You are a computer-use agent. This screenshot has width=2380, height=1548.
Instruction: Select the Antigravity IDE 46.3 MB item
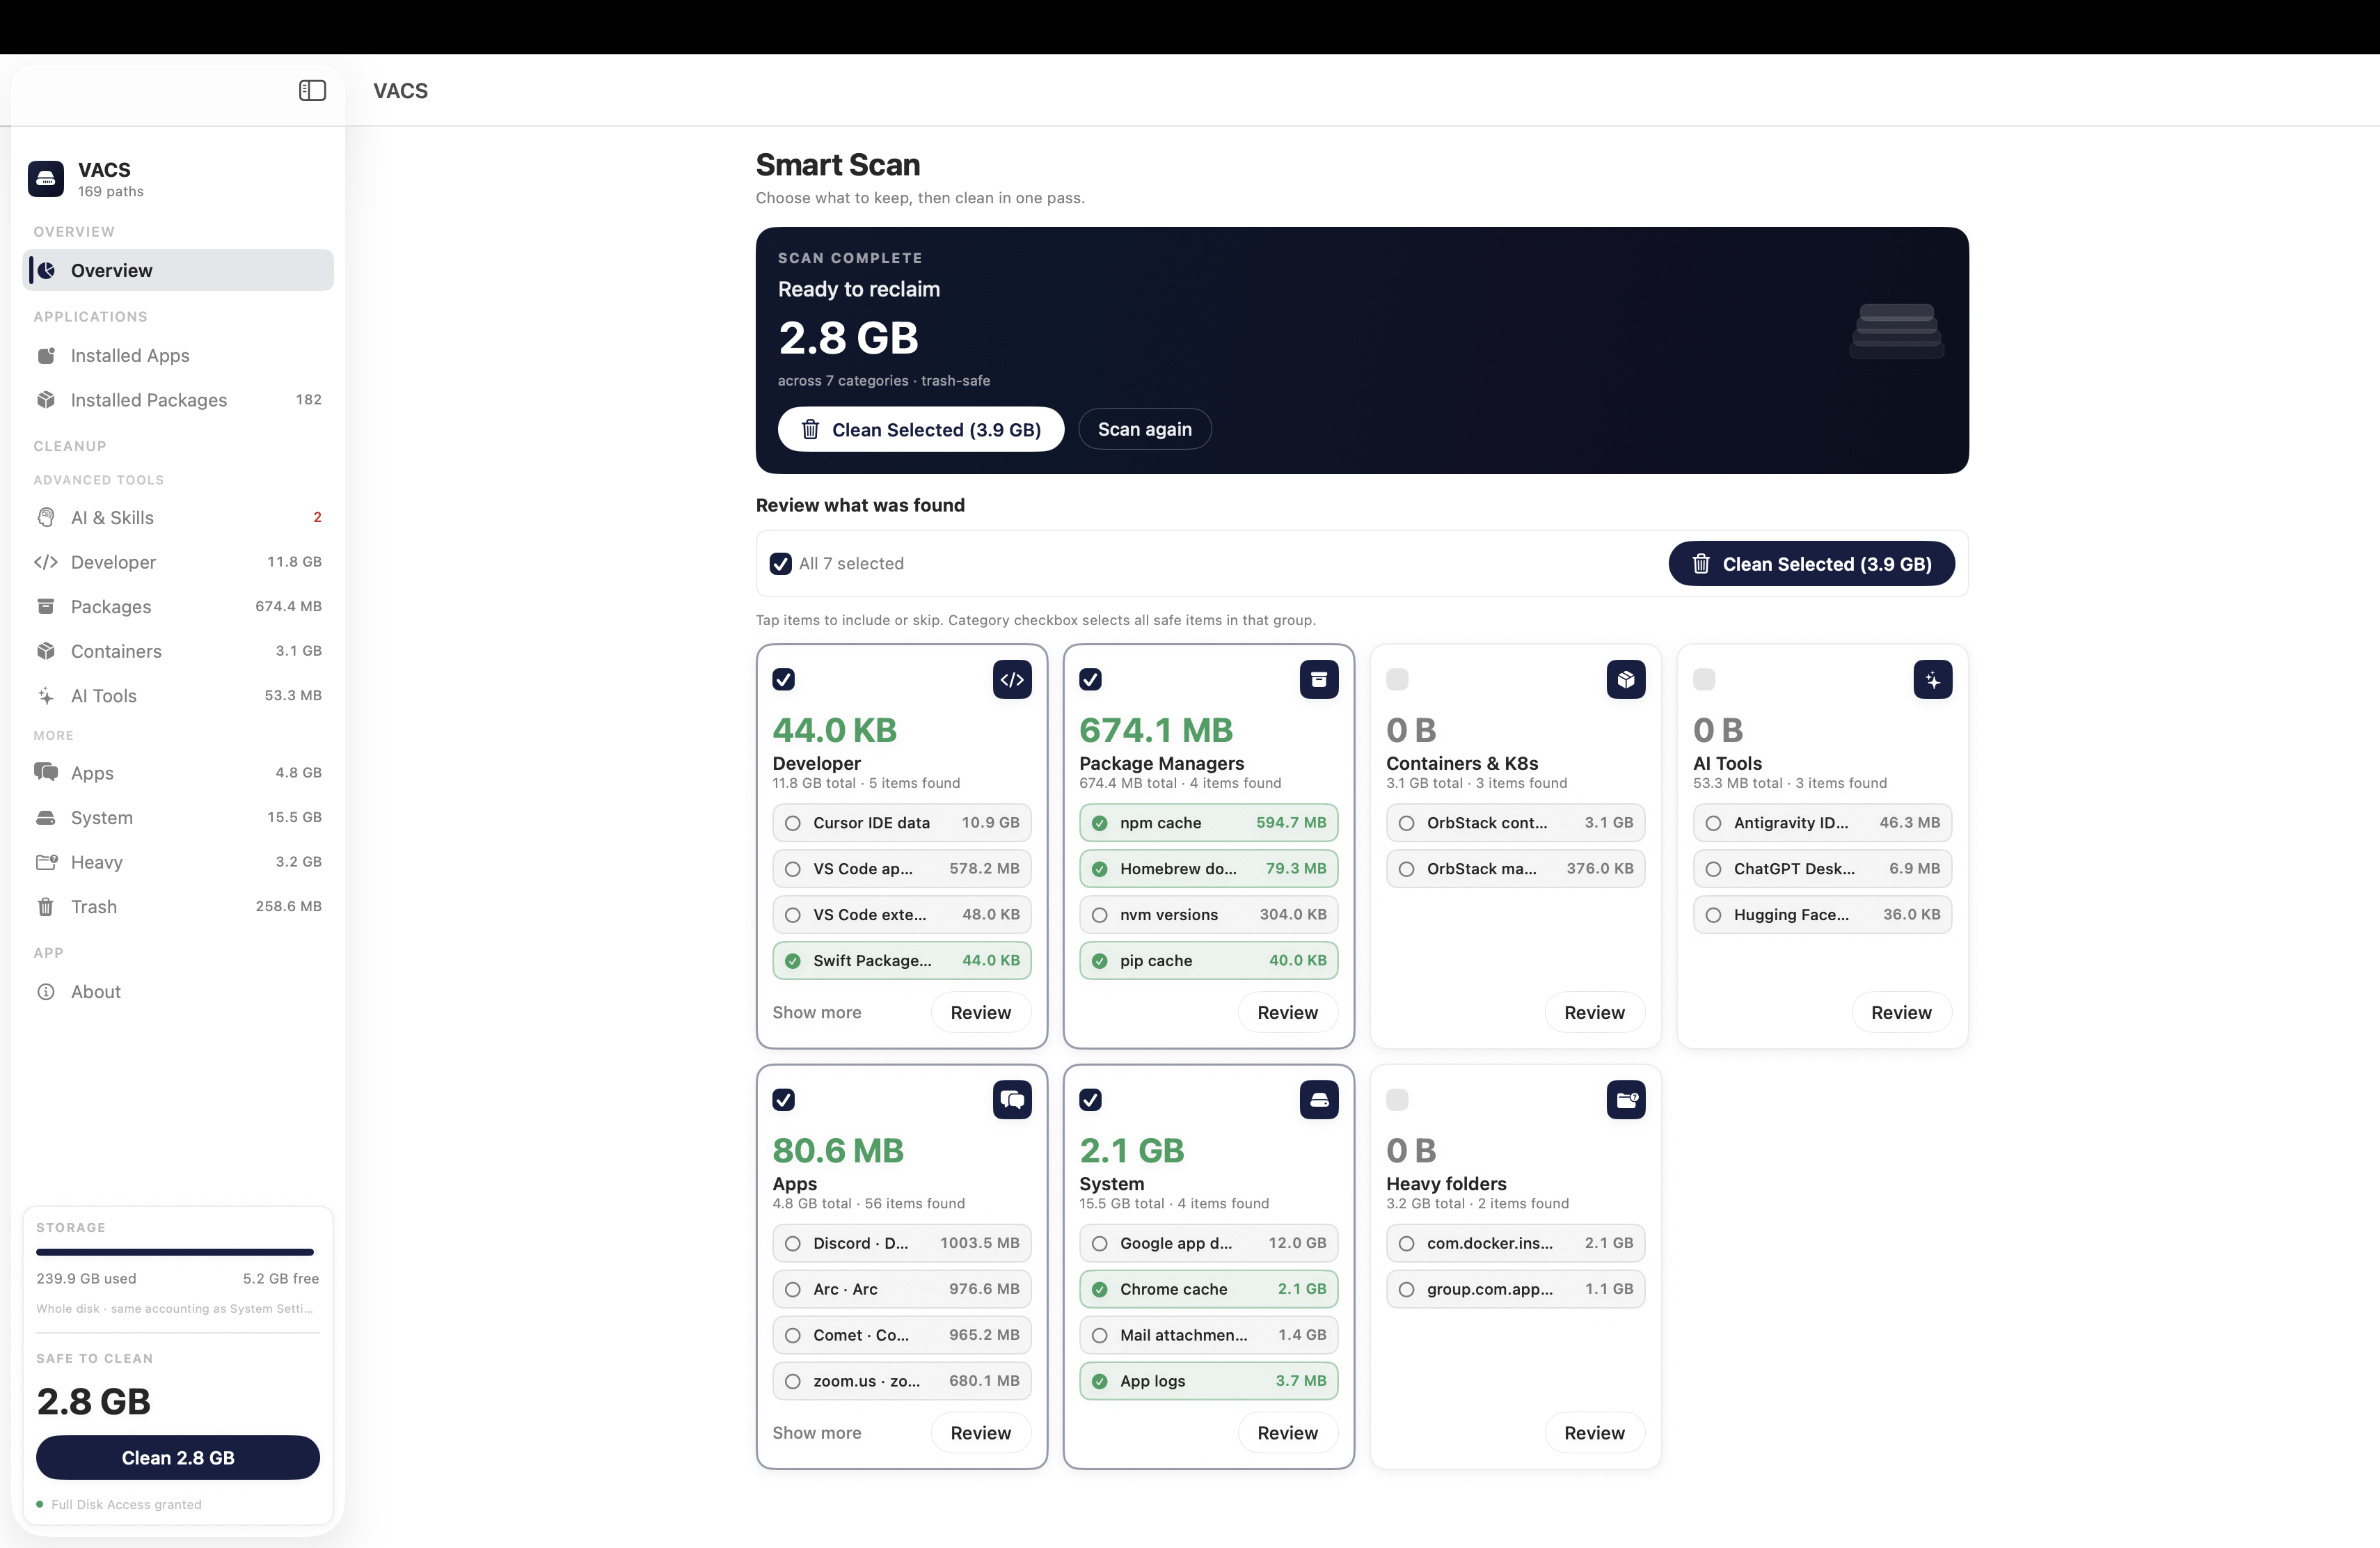point(1823,823)
